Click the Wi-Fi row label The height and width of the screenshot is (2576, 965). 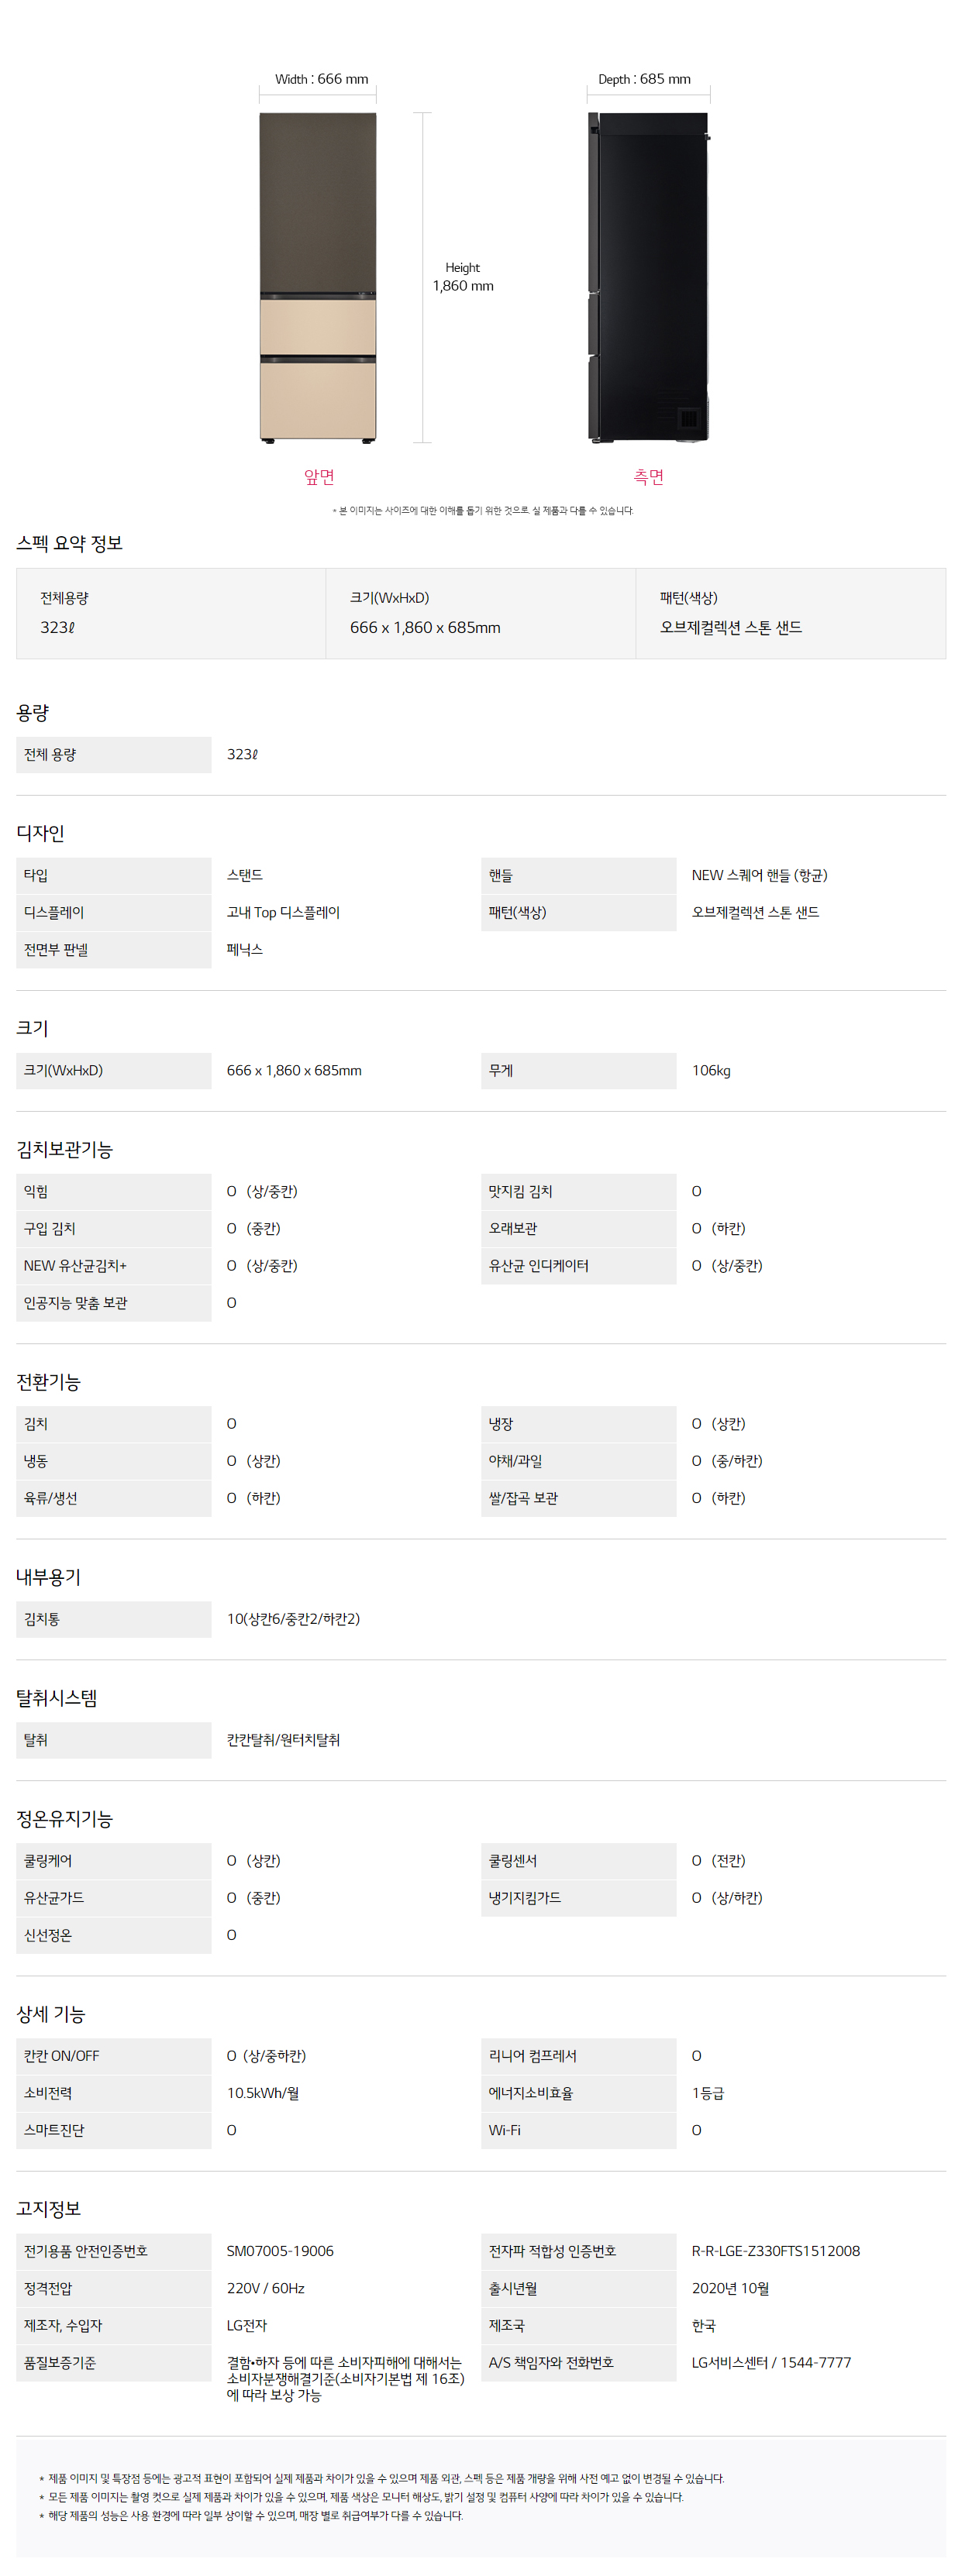[504, 2130]
